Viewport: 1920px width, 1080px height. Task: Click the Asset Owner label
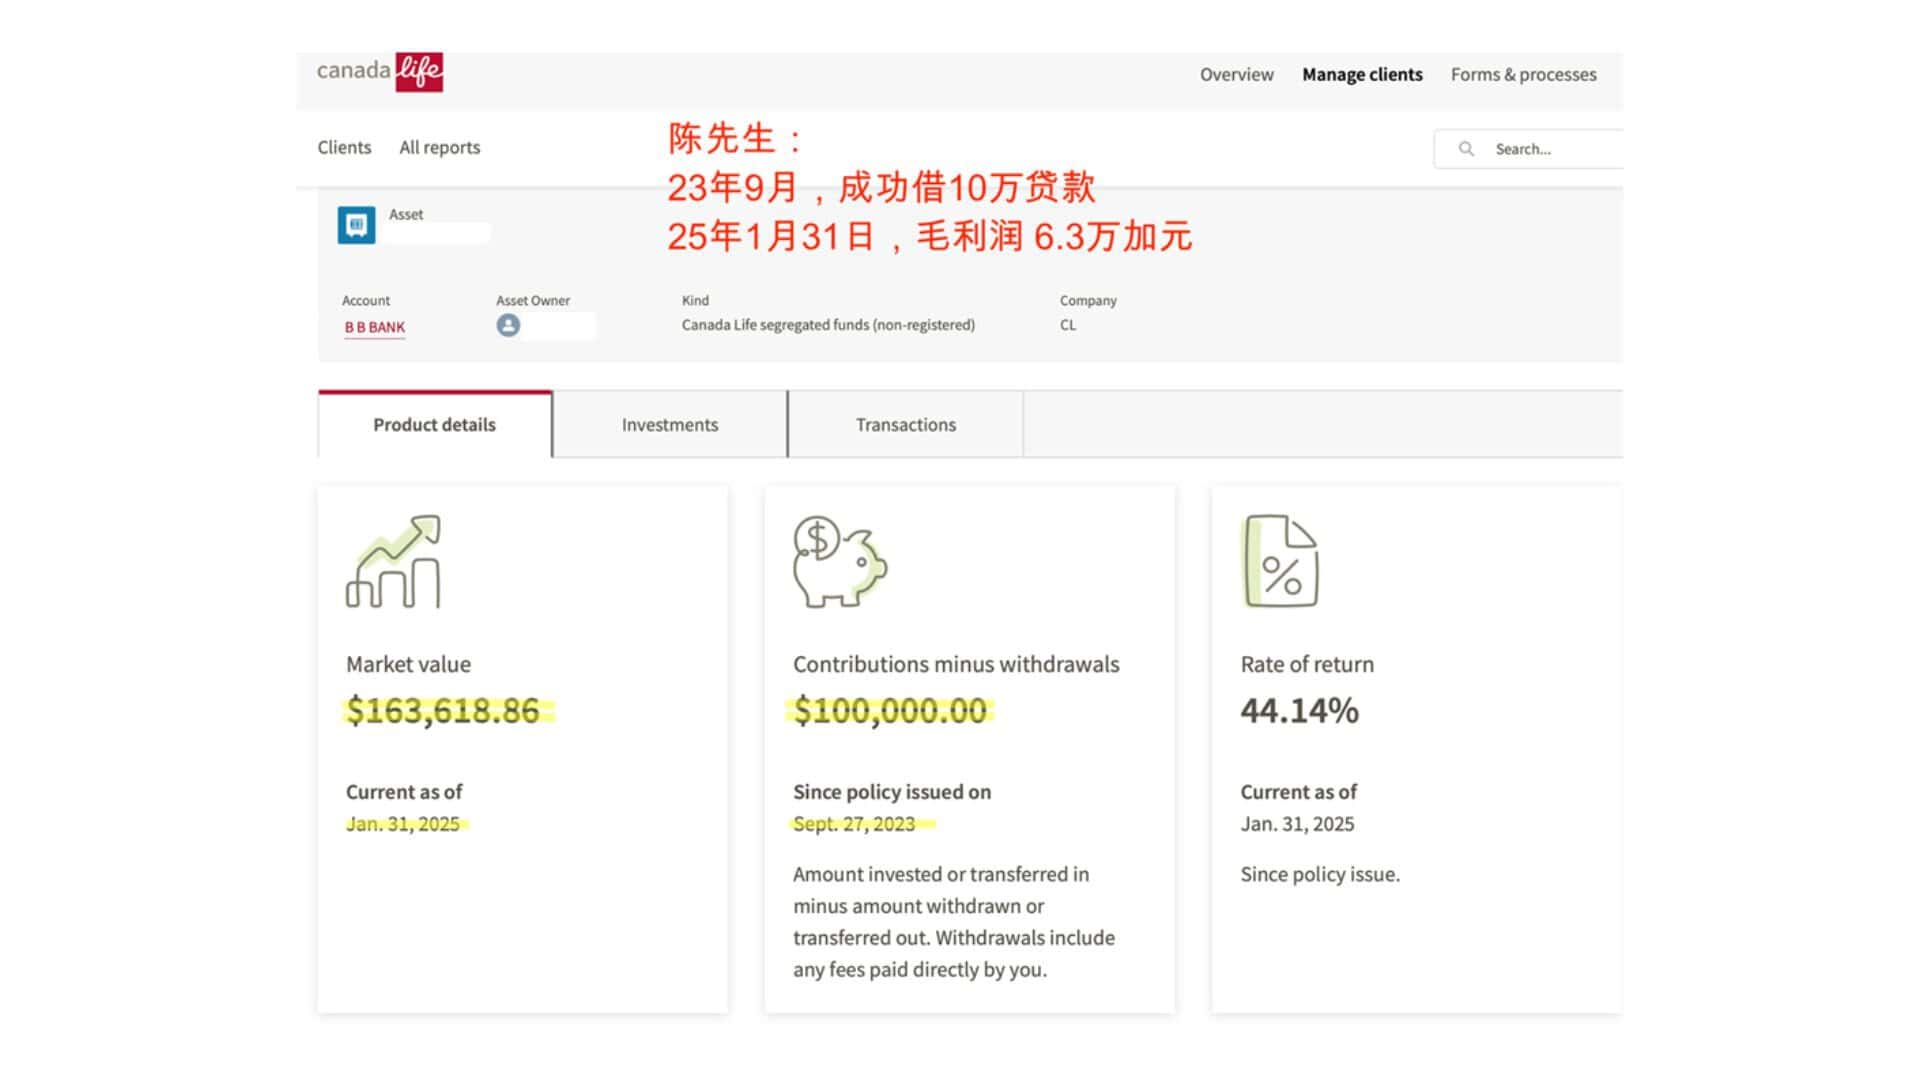click(533, 301)
